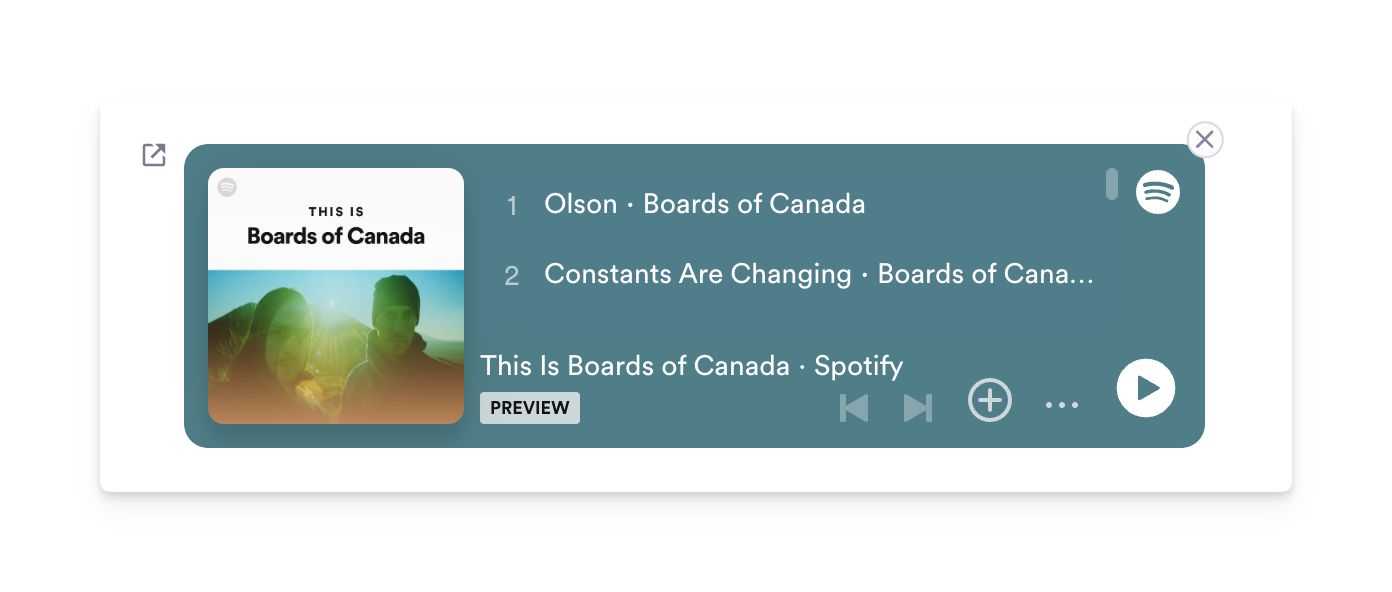Open the embed in a new window
Viewport: 1392px width, 592px height.
click(x=154, y=155)
